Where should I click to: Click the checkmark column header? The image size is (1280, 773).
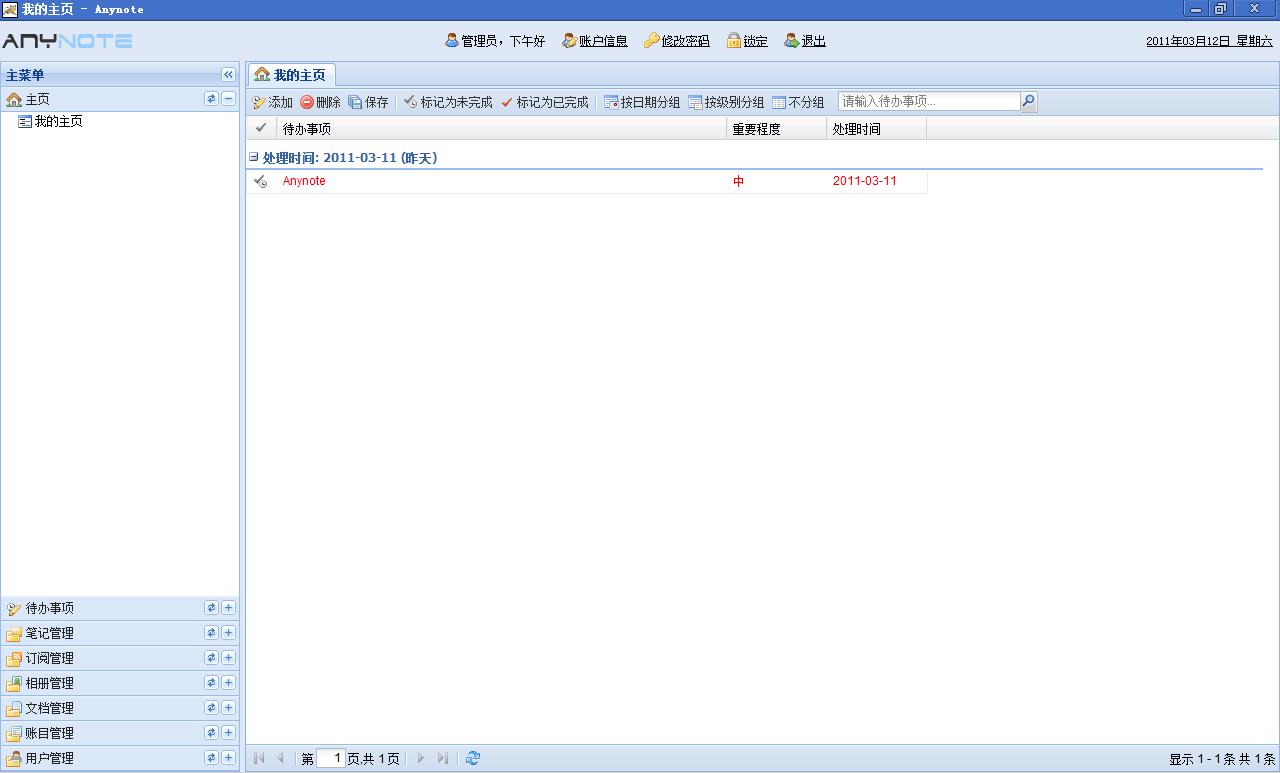point(261,128)
